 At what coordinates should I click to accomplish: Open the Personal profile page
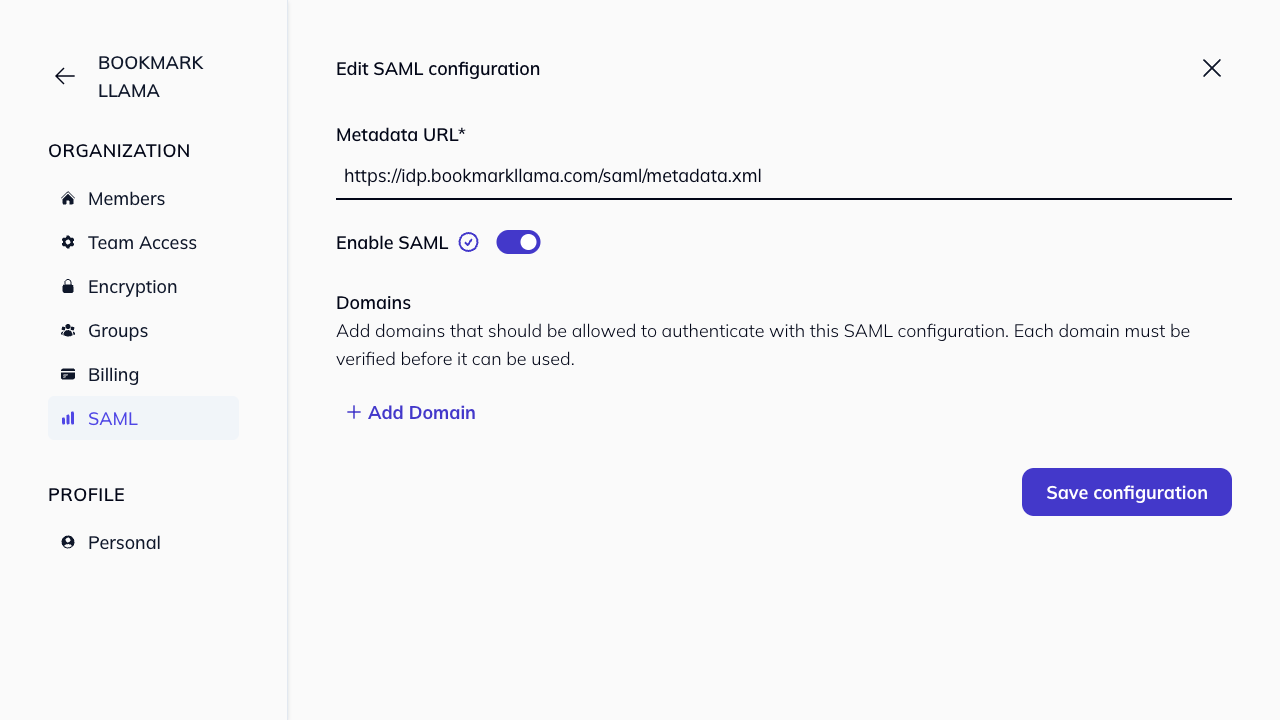click(x=124, y=542)
